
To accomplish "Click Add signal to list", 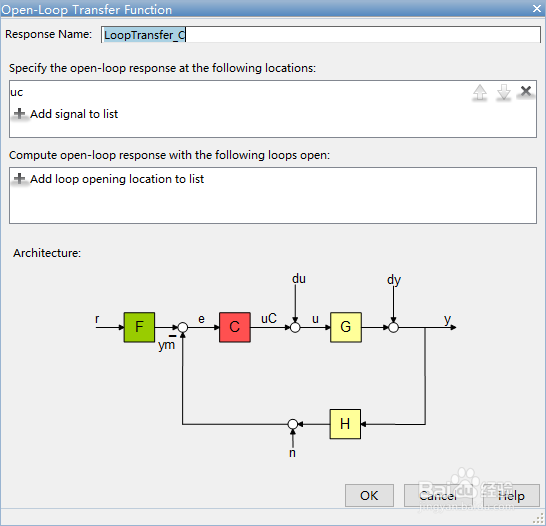I will tap(74, 114).
